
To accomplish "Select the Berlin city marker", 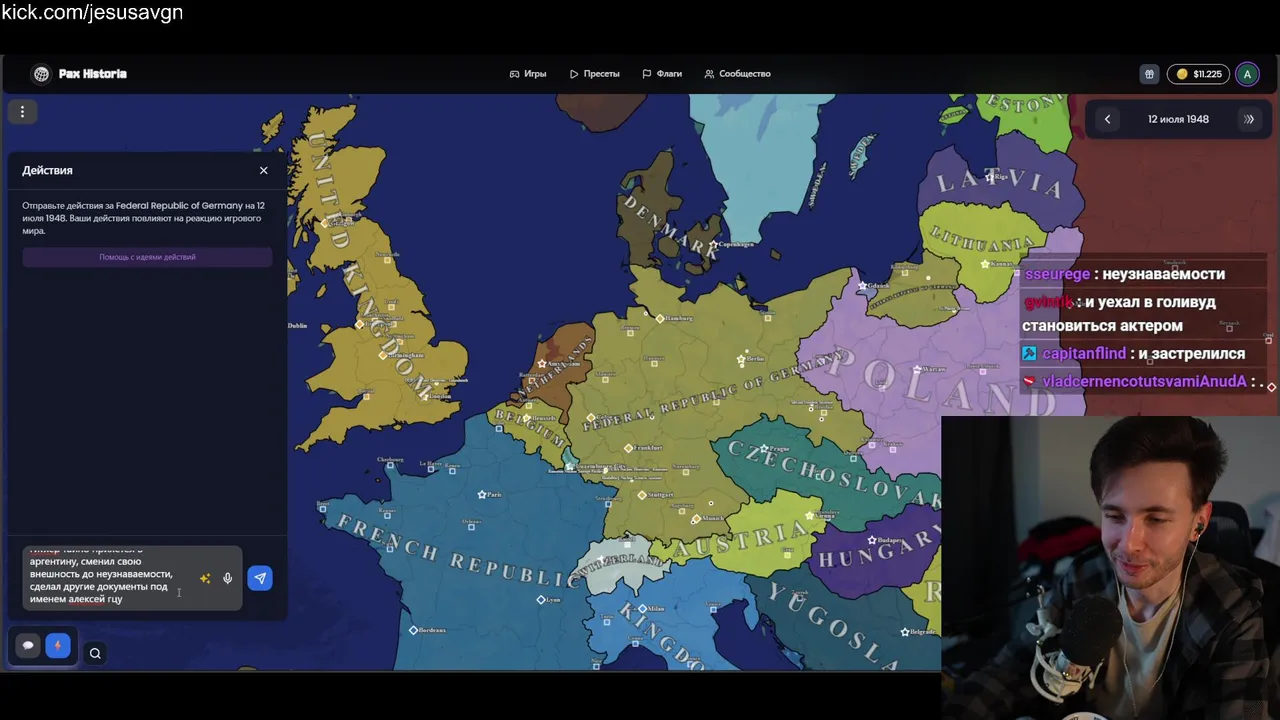I will 743,359.
